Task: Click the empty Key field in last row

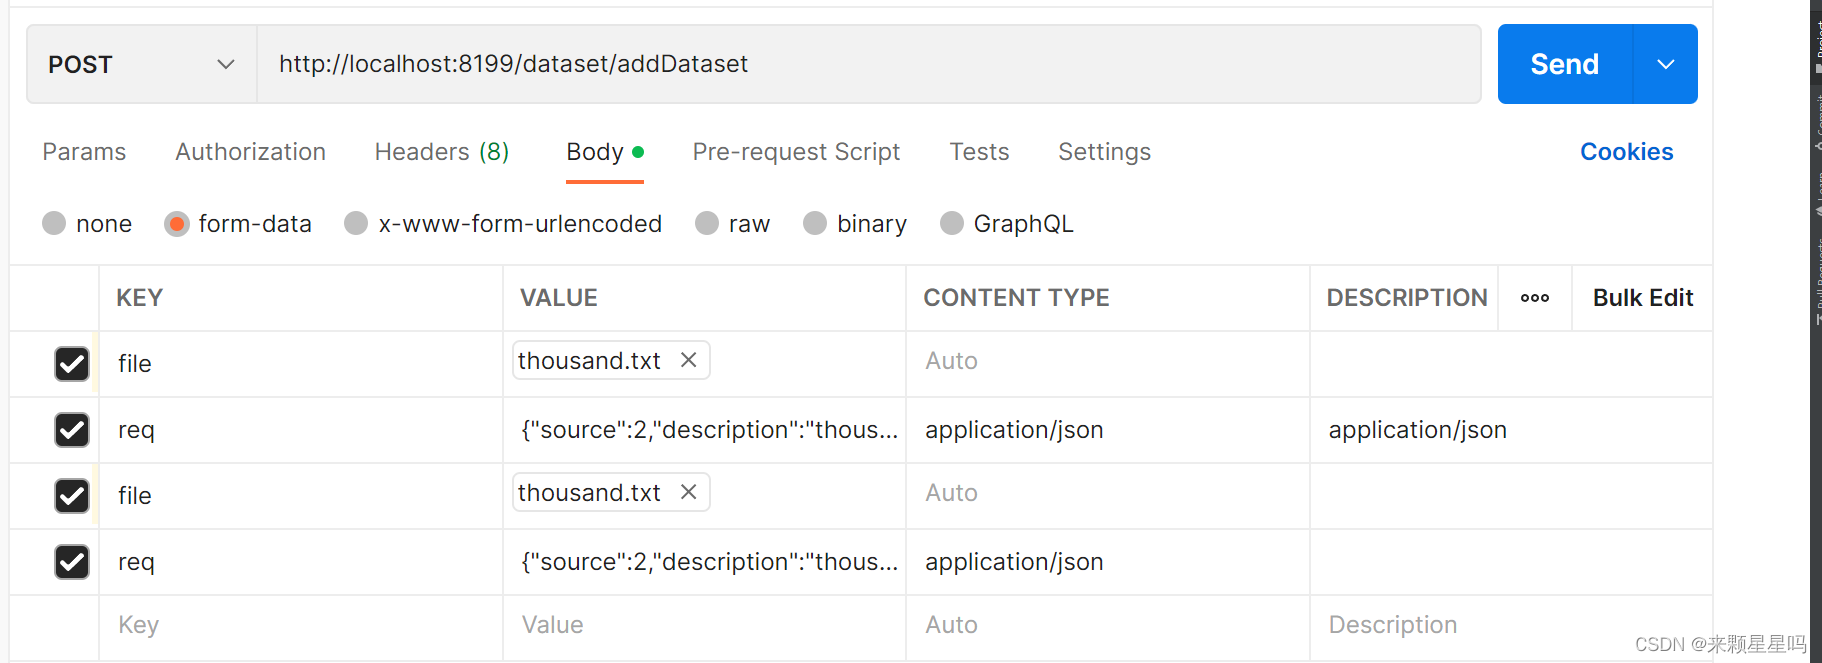Action: (x=300, y=625)
